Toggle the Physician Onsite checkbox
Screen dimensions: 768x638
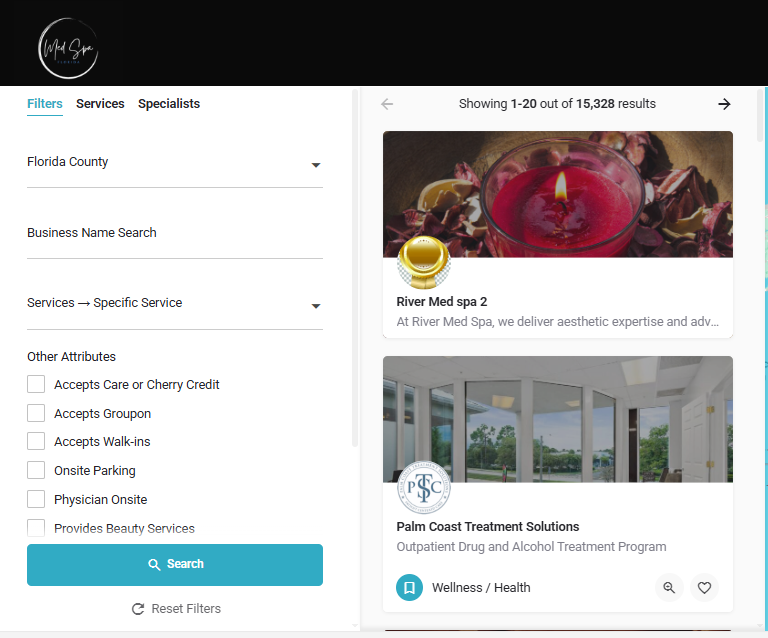tap(36, 499)
